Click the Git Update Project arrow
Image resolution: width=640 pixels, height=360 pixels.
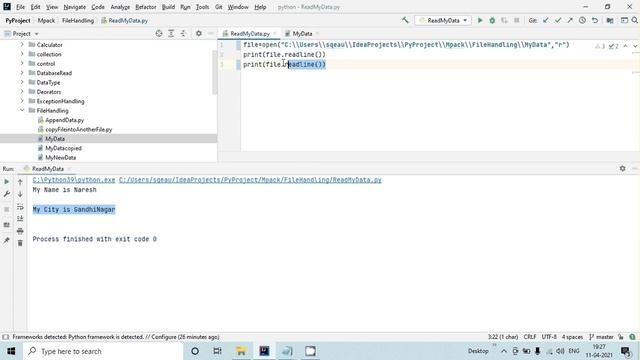546,20
